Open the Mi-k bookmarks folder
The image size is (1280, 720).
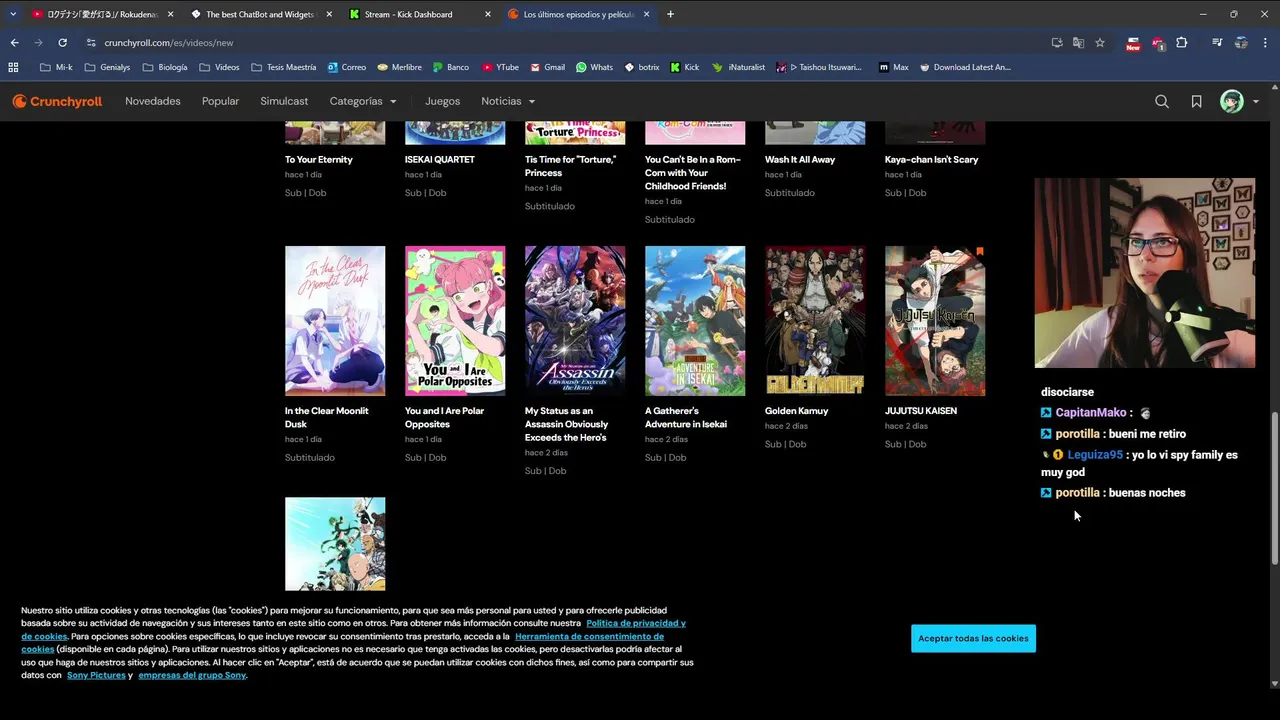56,67
